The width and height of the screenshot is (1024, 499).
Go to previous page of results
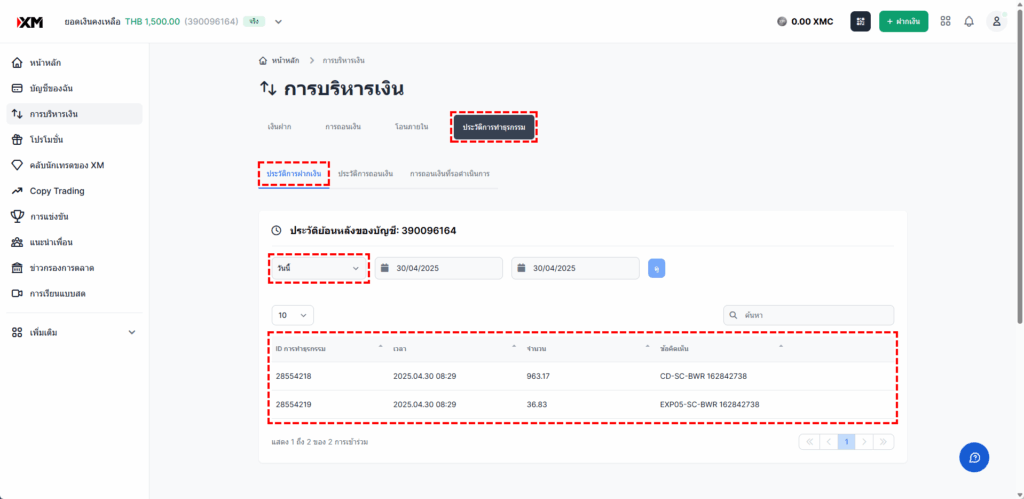828,442
